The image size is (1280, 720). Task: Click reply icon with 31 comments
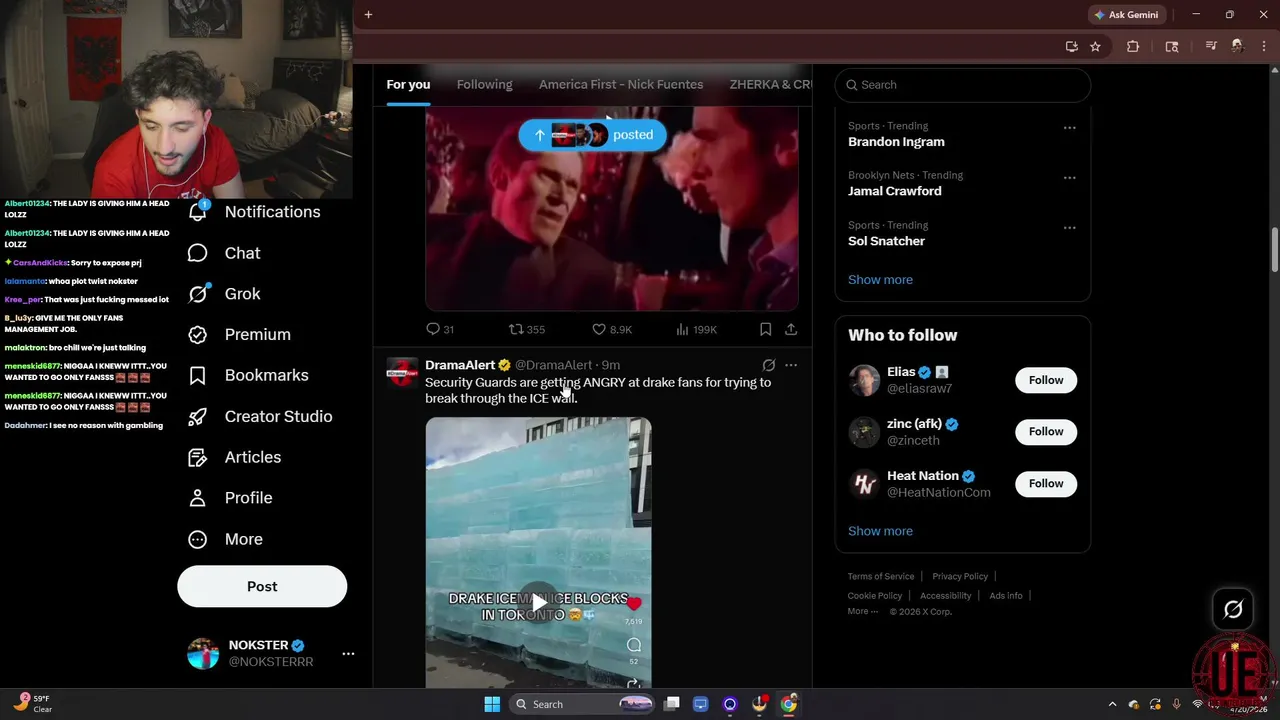(433, 329)
